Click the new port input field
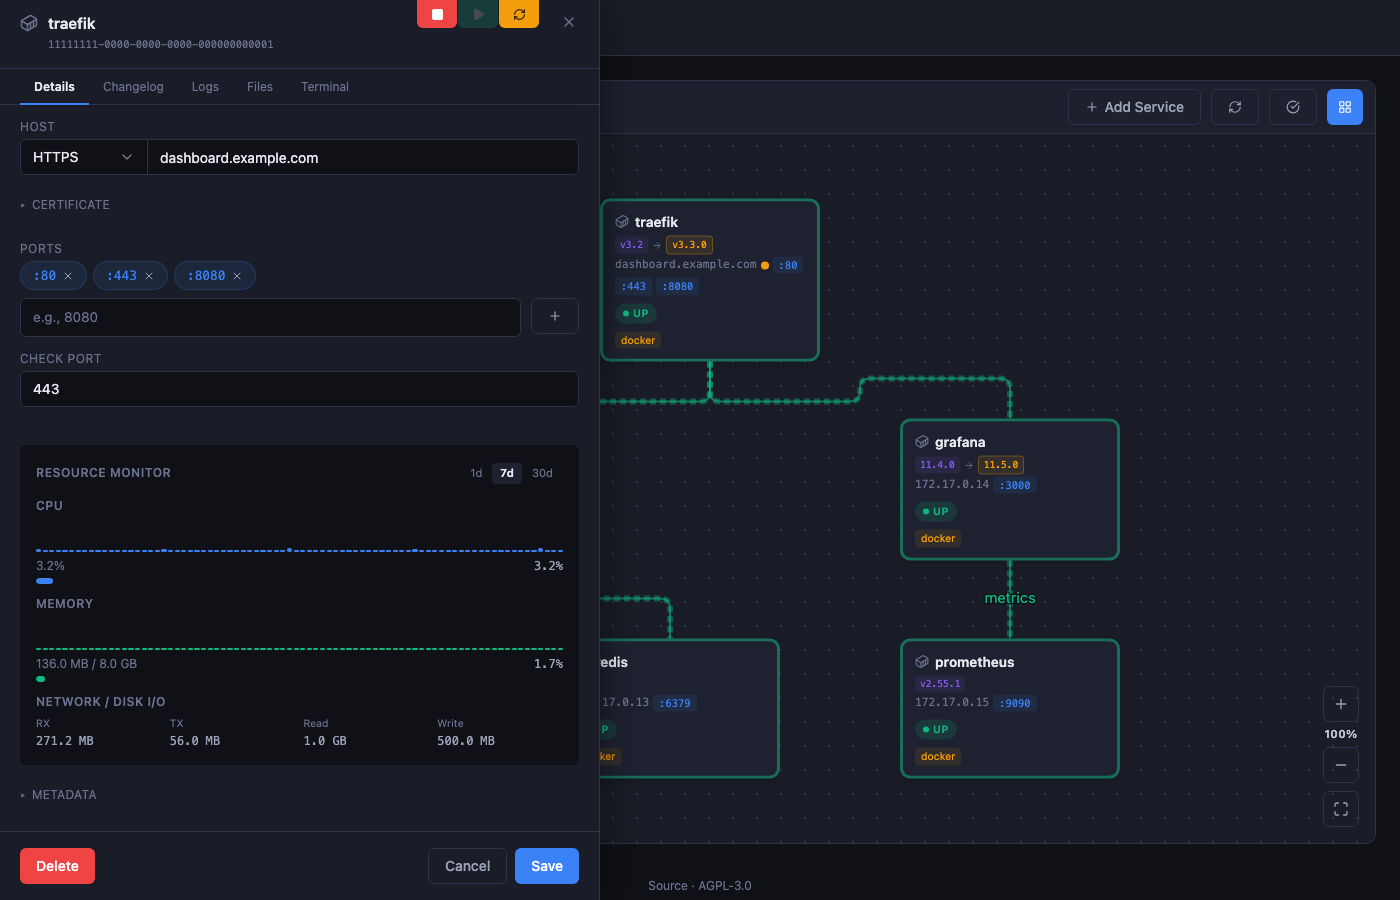The image size is (1400, 900). point(270,317)
